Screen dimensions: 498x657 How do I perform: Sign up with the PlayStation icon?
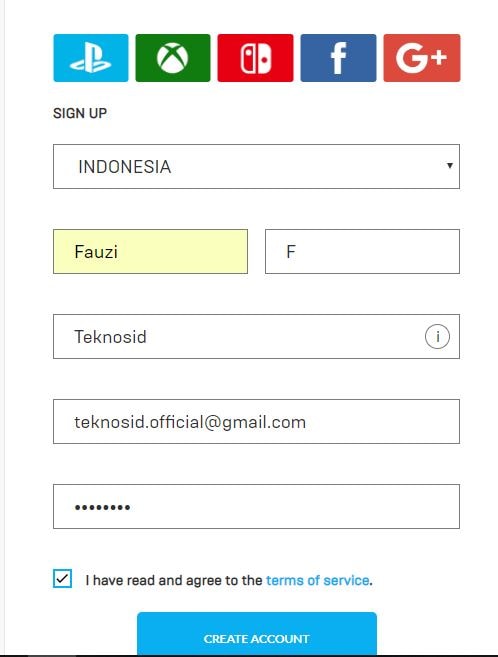pyautogui.click(x=91, y=58)
